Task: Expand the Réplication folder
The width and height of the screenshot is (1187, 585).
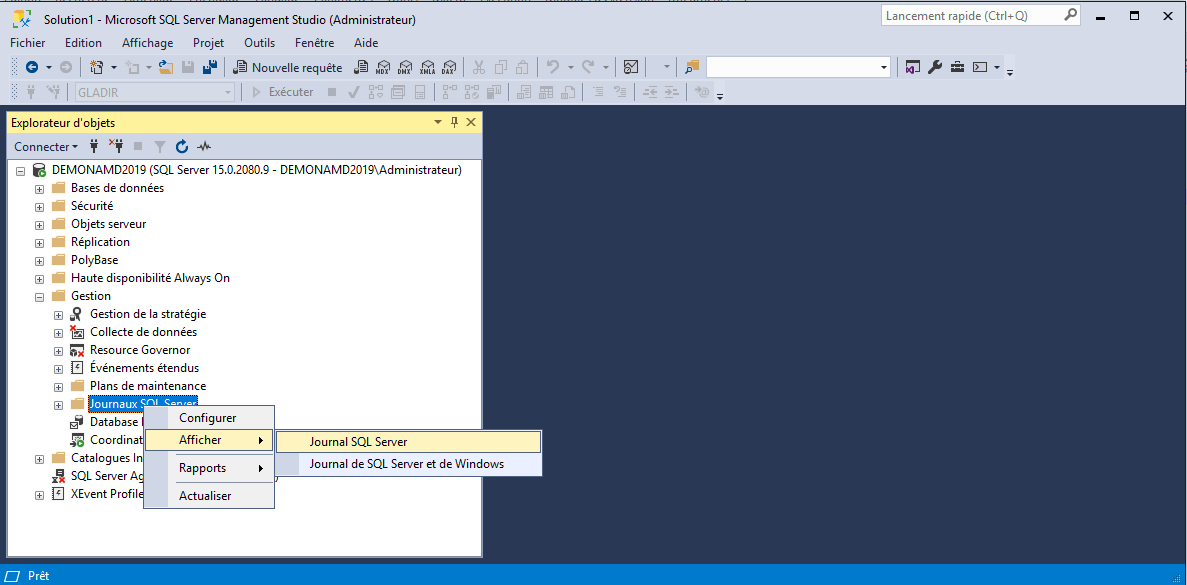Action: tap(39, 243)
